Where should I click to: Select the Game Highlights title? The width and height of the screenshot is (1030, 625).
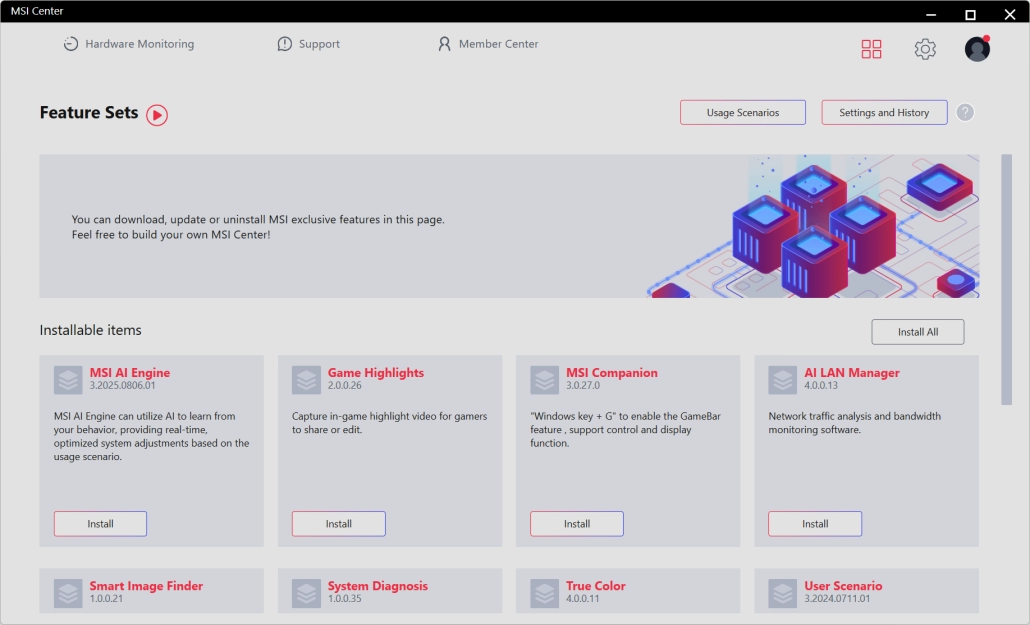click(376, 373)
